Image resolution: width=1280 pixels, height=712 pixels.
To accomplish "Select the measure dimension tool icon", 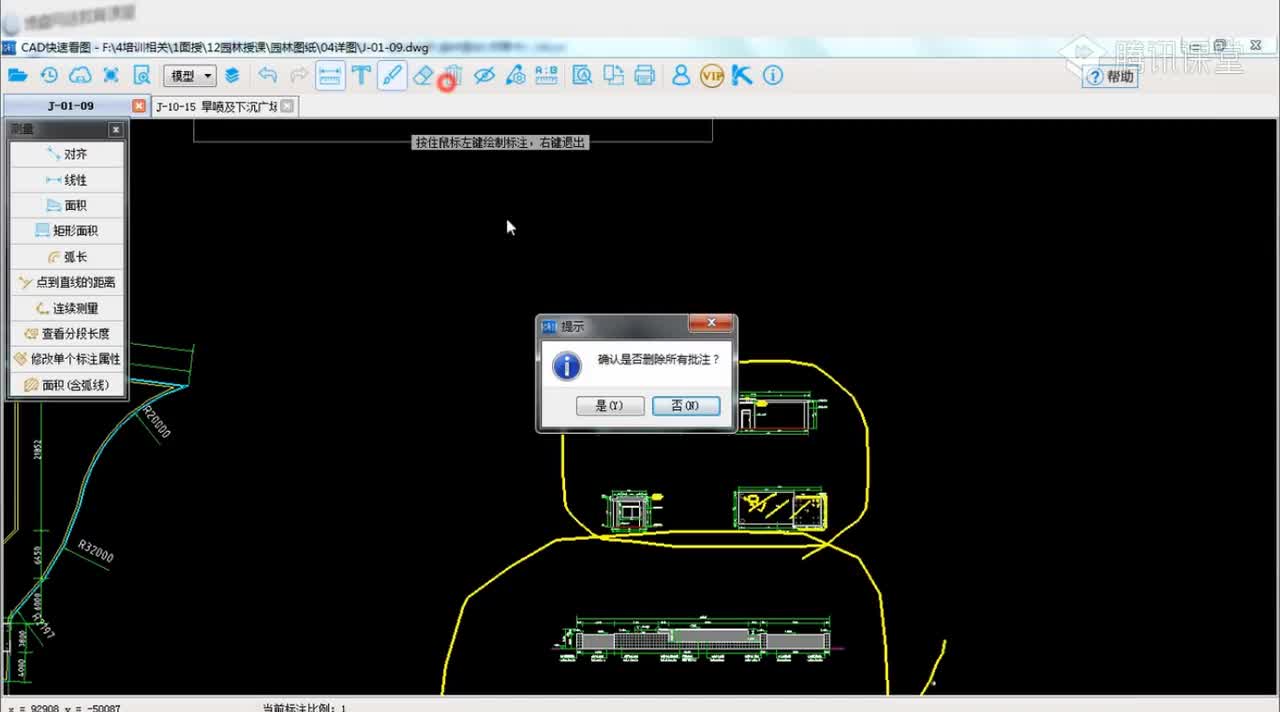I will click(x=330, y=75).
